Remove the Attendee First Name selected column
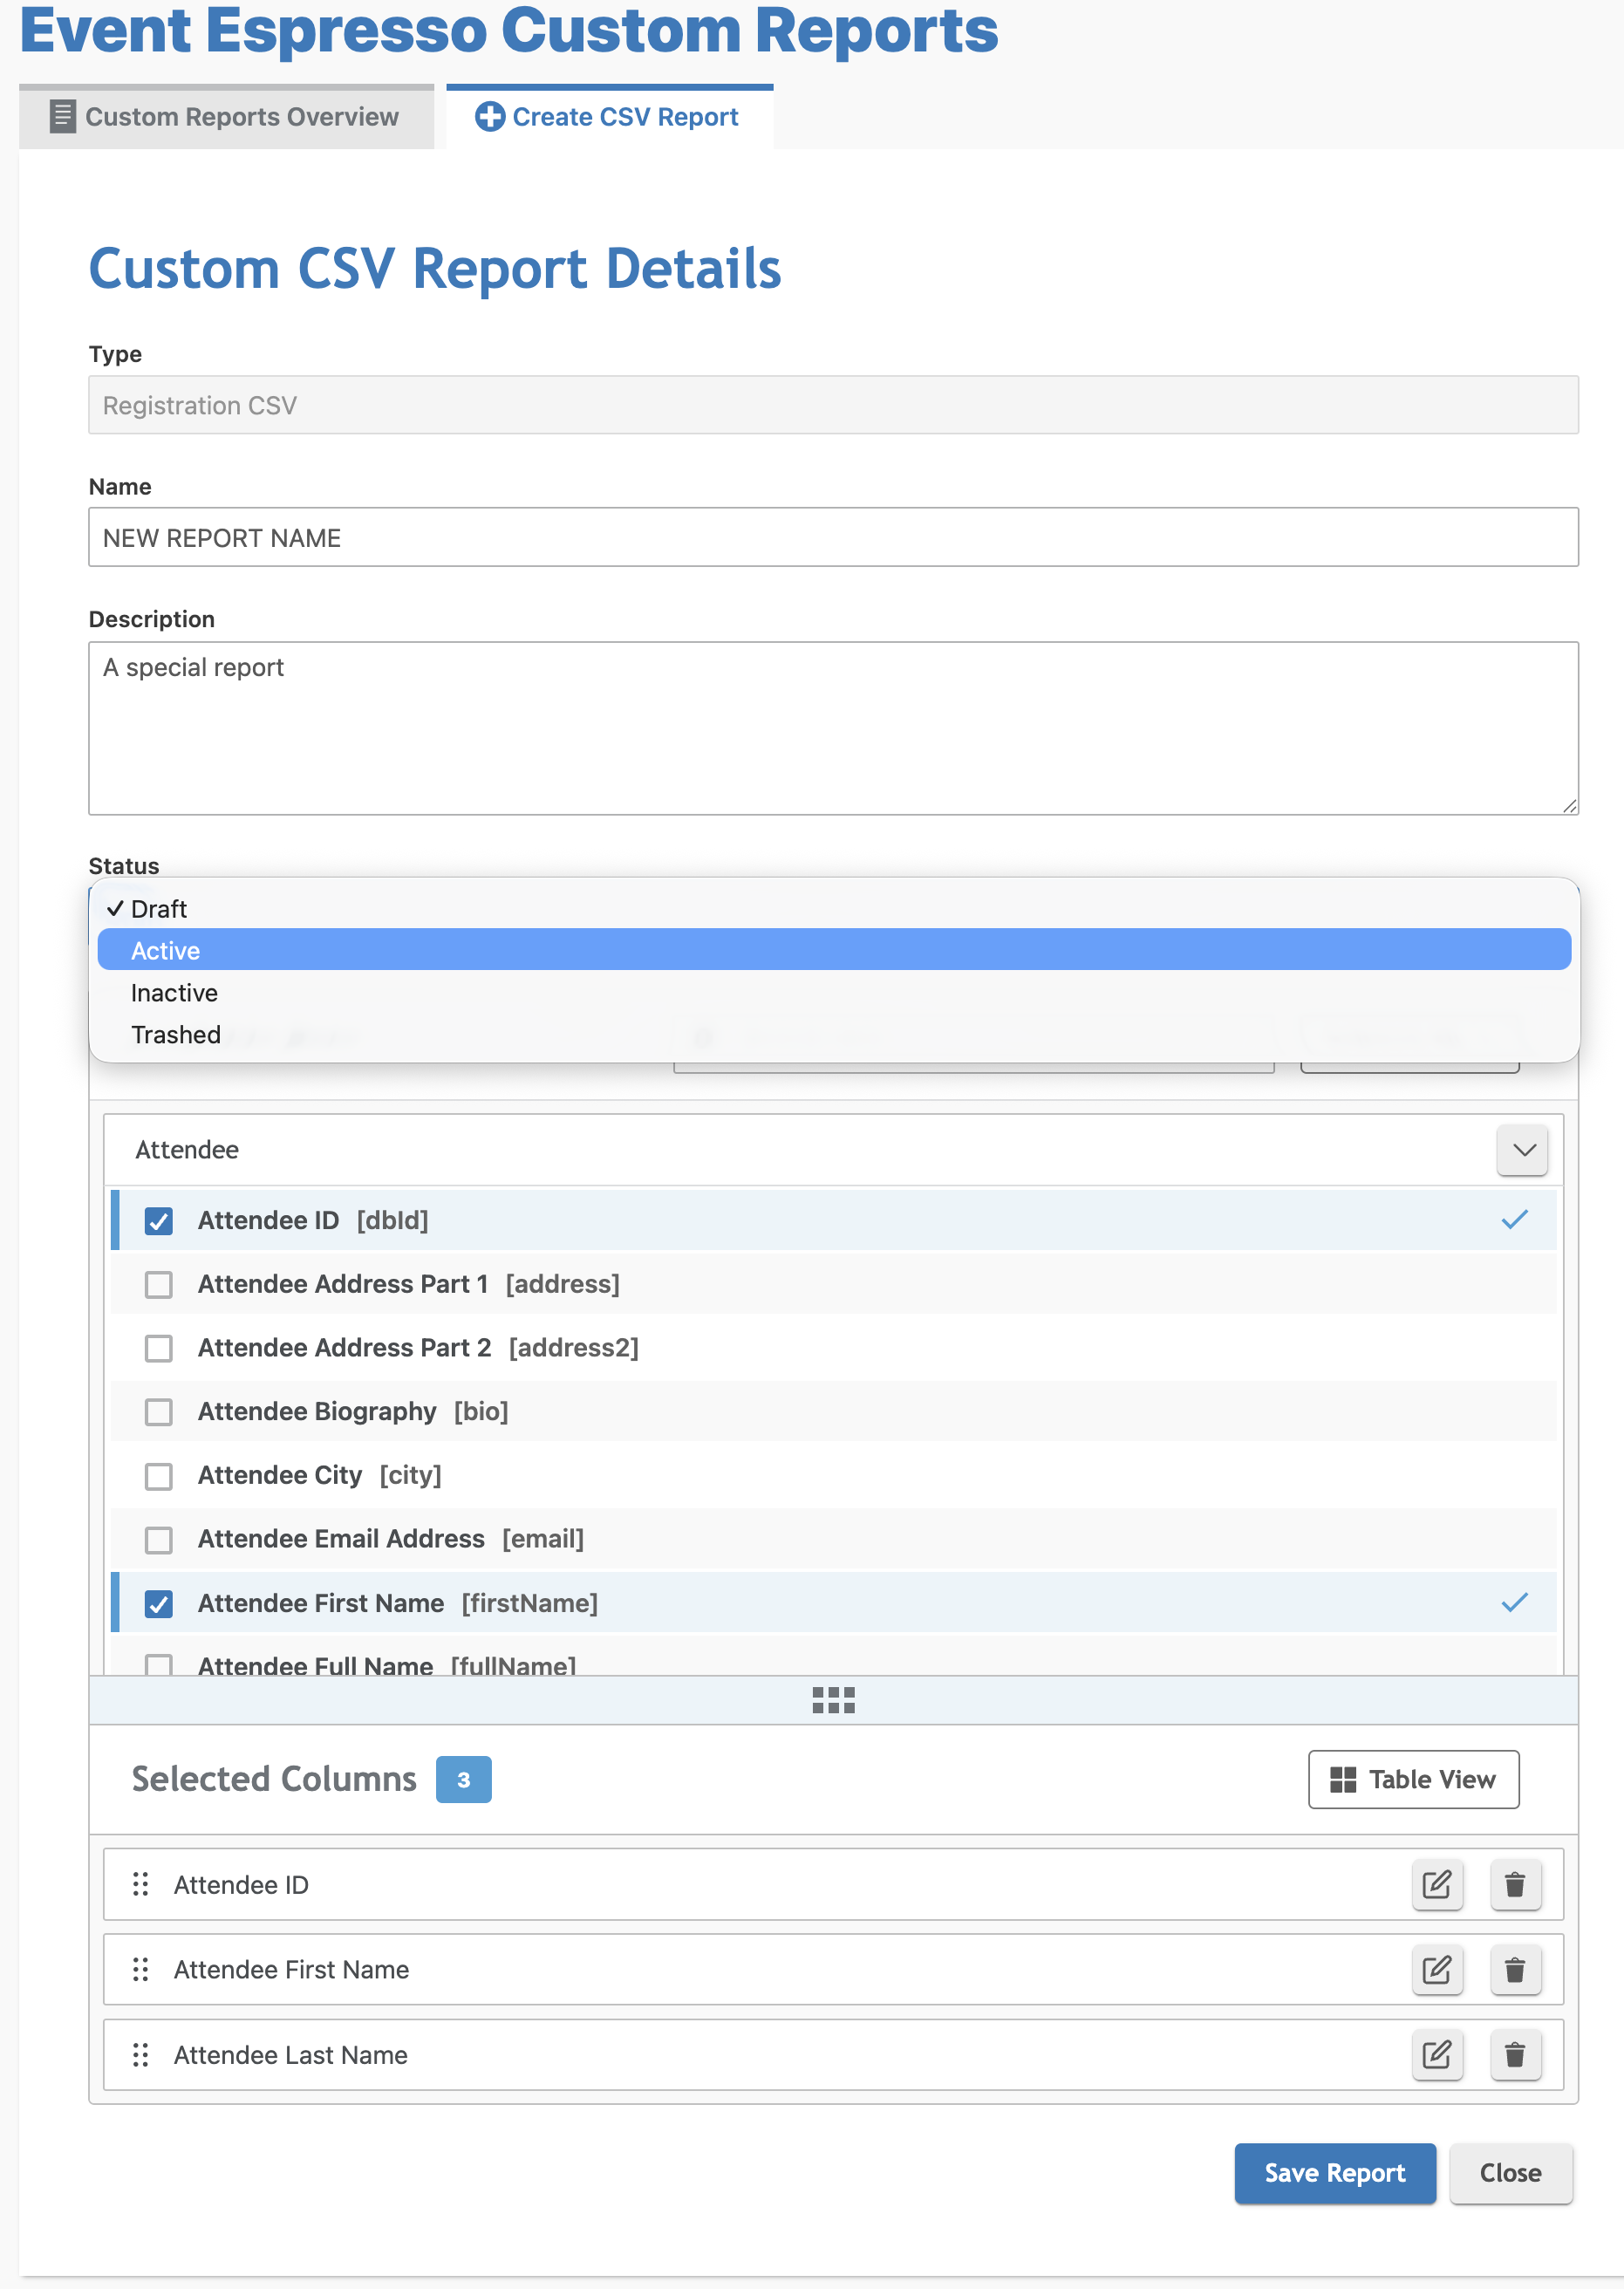1624x2289 pixels. coord(1515,1969)
